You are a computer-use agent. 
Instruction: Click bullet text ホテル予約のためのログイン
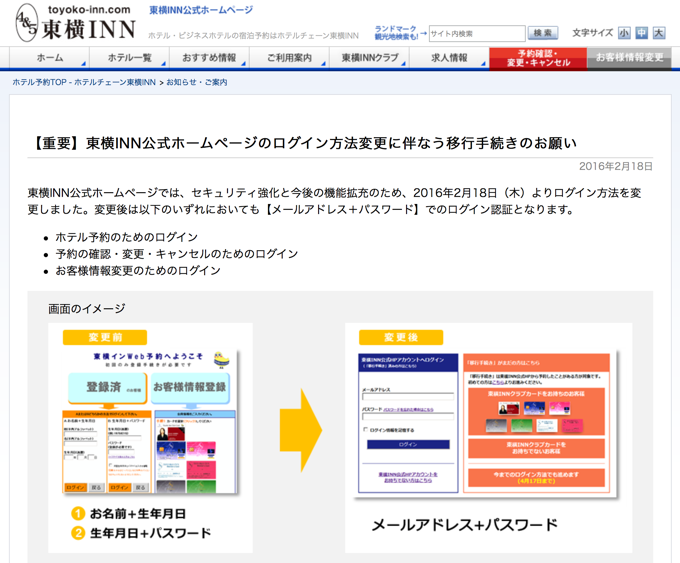click(126, 237)
